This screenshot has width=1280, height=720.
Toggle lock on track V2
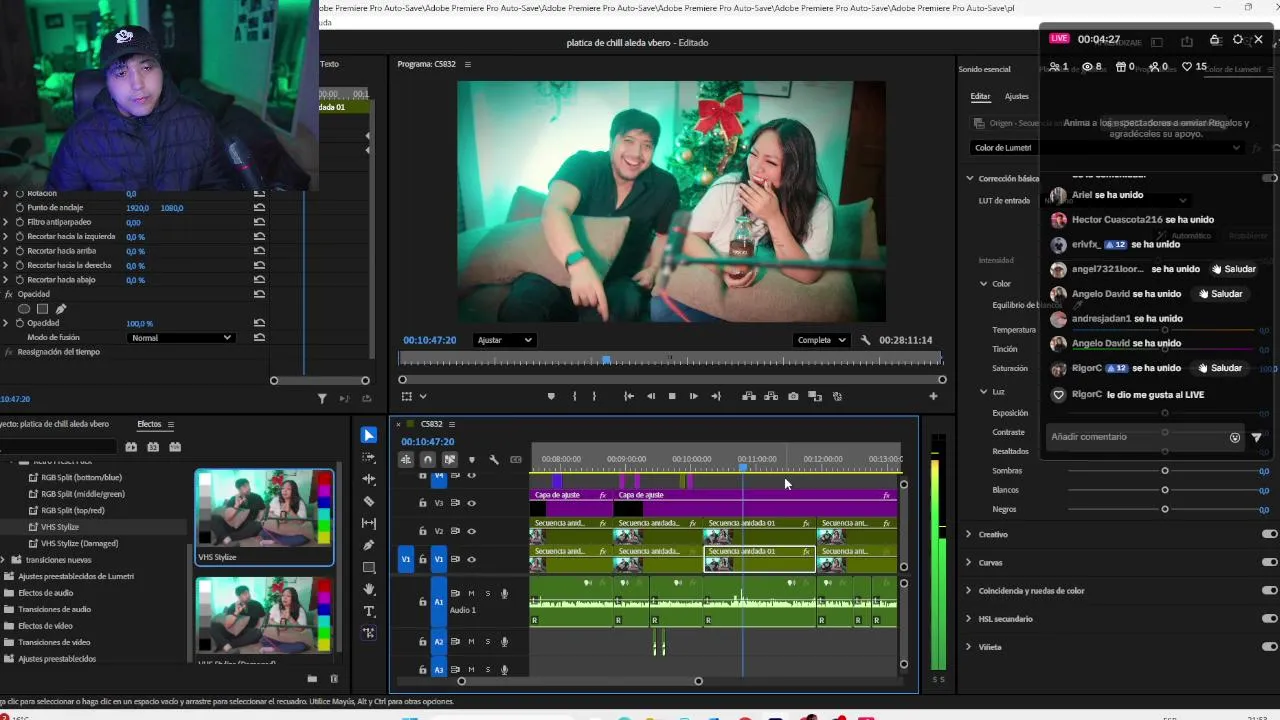423,531
